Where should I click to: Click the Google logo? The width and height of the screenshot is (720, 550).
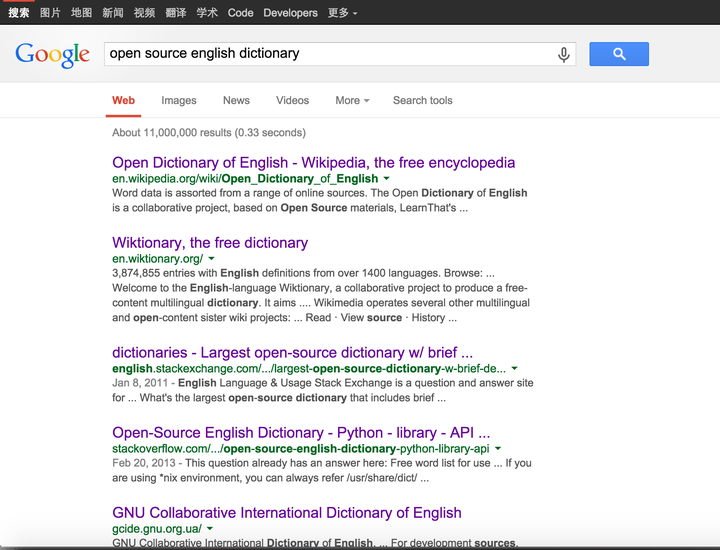52,55
